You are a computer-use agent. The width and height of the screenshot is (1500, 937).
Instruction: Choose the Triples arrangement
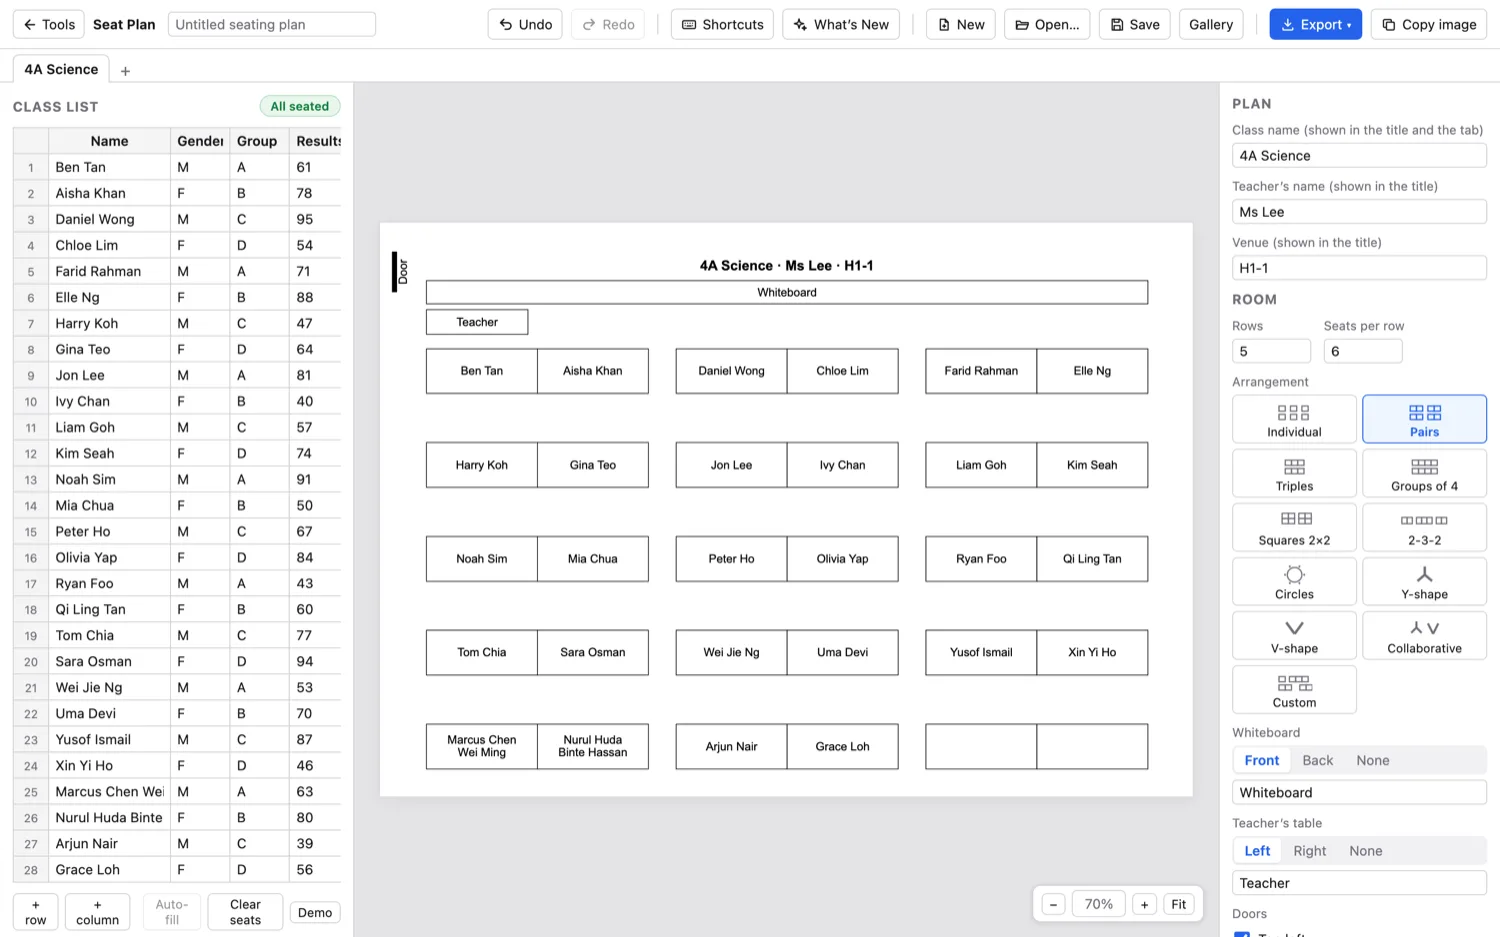[x=1294, y=473]
